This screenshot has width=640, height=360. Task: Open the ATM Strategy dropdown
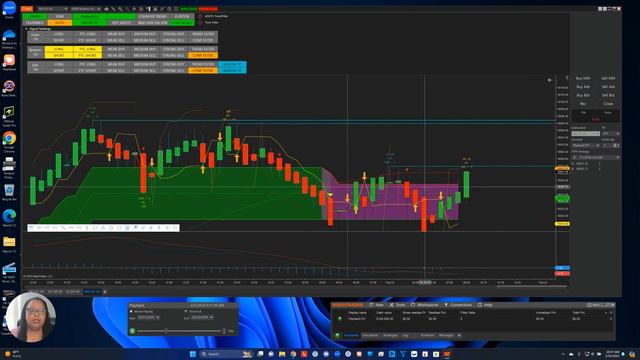[596, 157]
